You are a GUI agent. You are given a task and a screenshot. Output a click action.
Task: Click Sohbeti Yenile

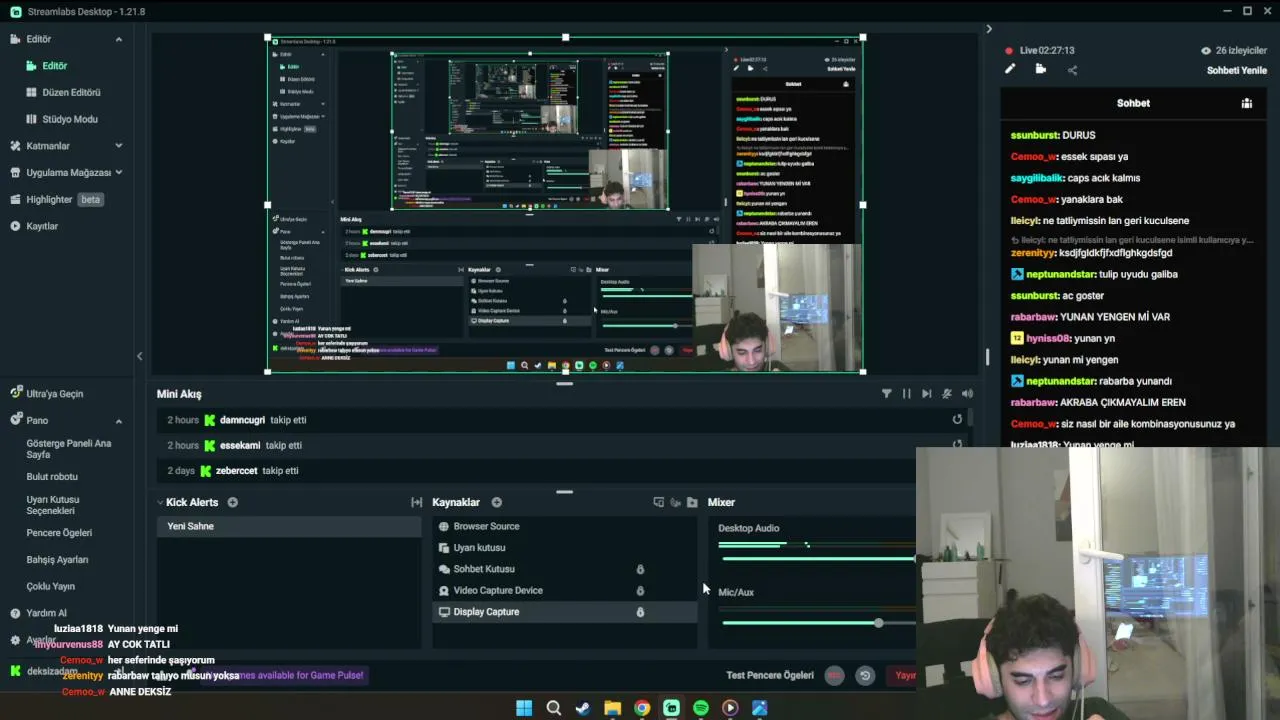pyautogui.click(x=1237, y=70)
